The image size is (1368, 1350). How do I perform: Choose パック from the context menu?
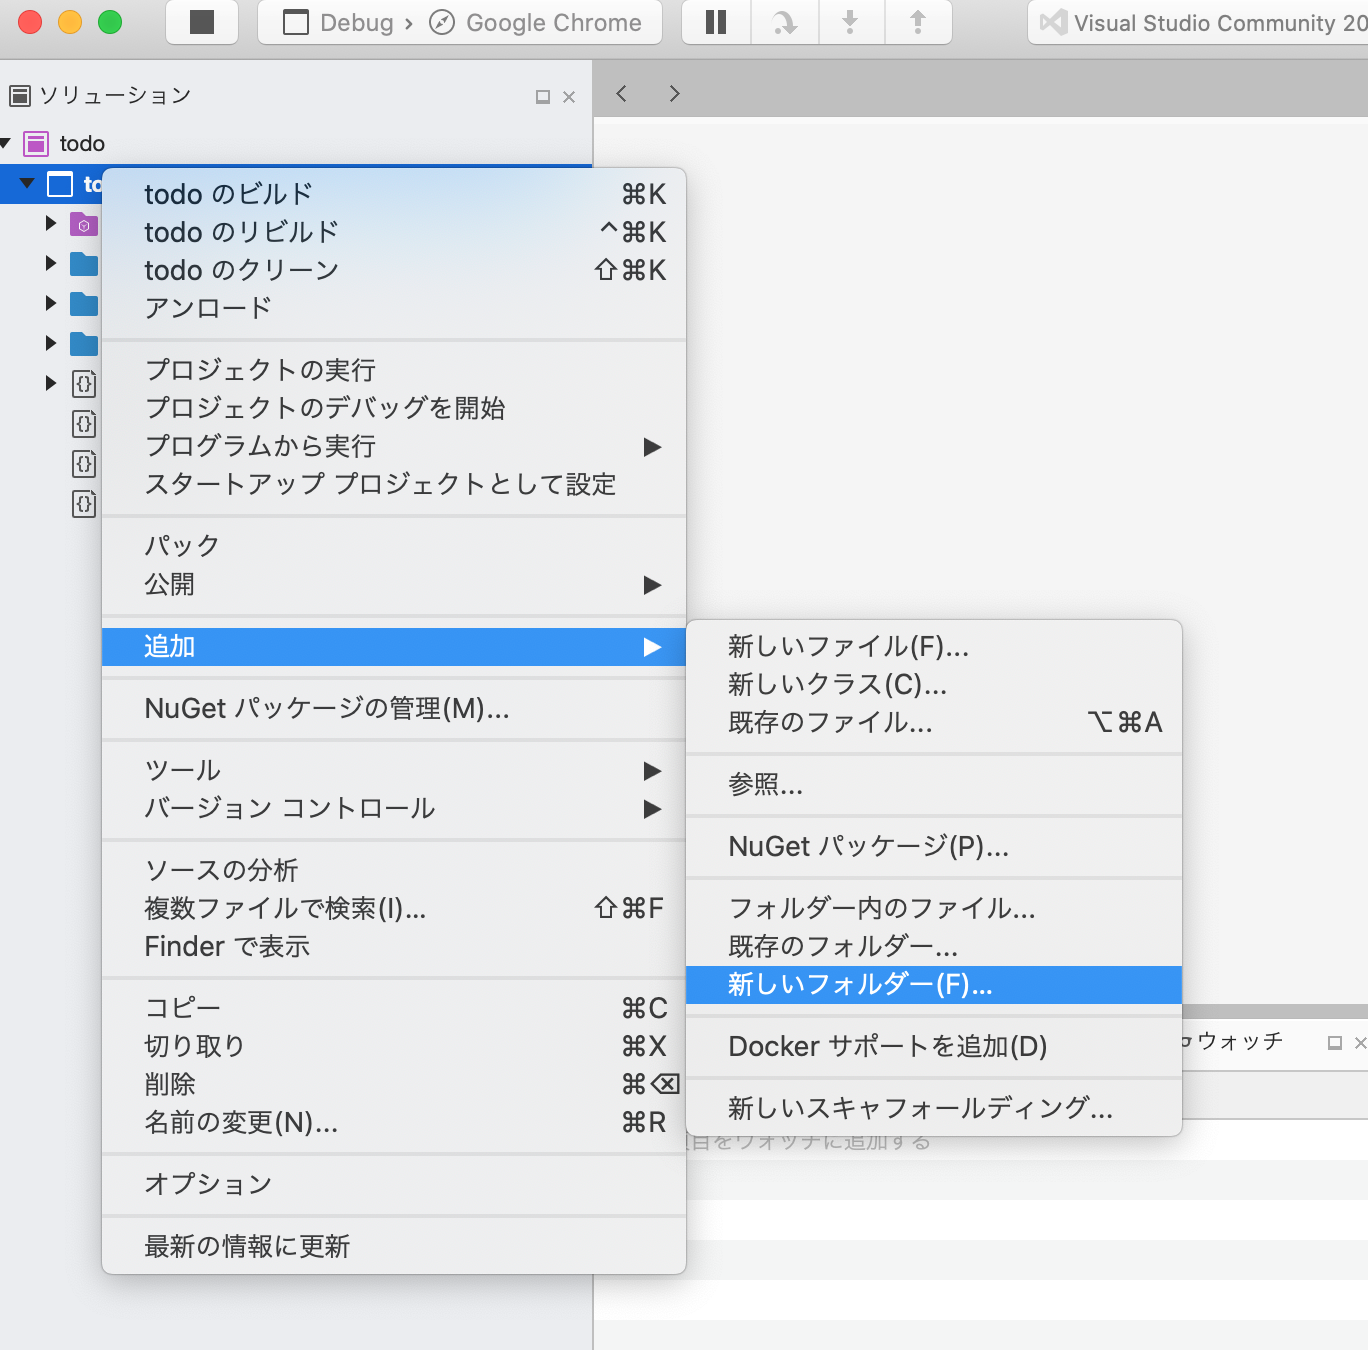click(x=394, y=546)
